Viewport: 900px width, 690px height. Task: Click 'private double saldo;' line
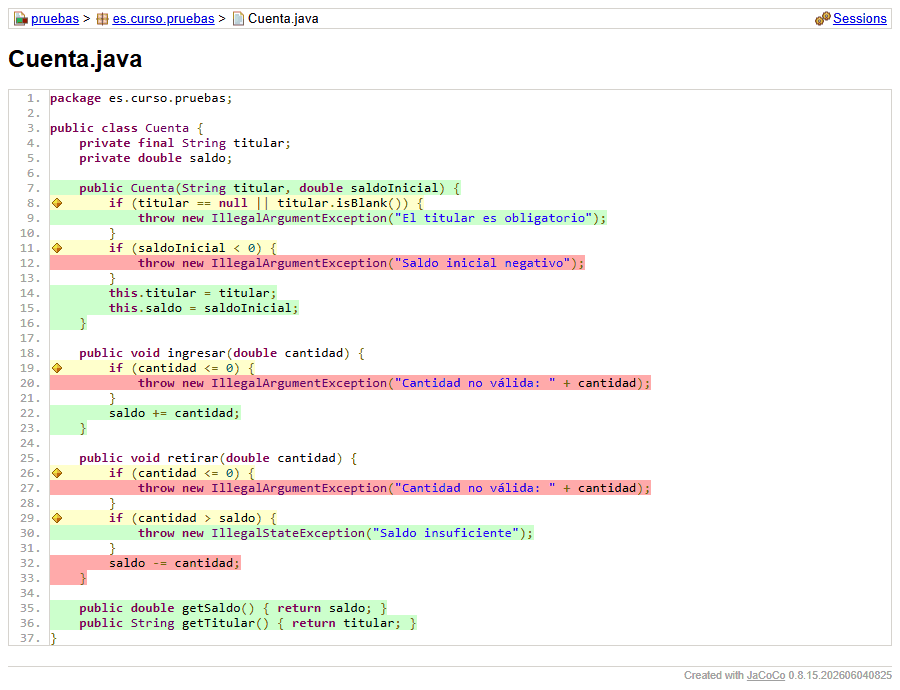coord(156,158)
